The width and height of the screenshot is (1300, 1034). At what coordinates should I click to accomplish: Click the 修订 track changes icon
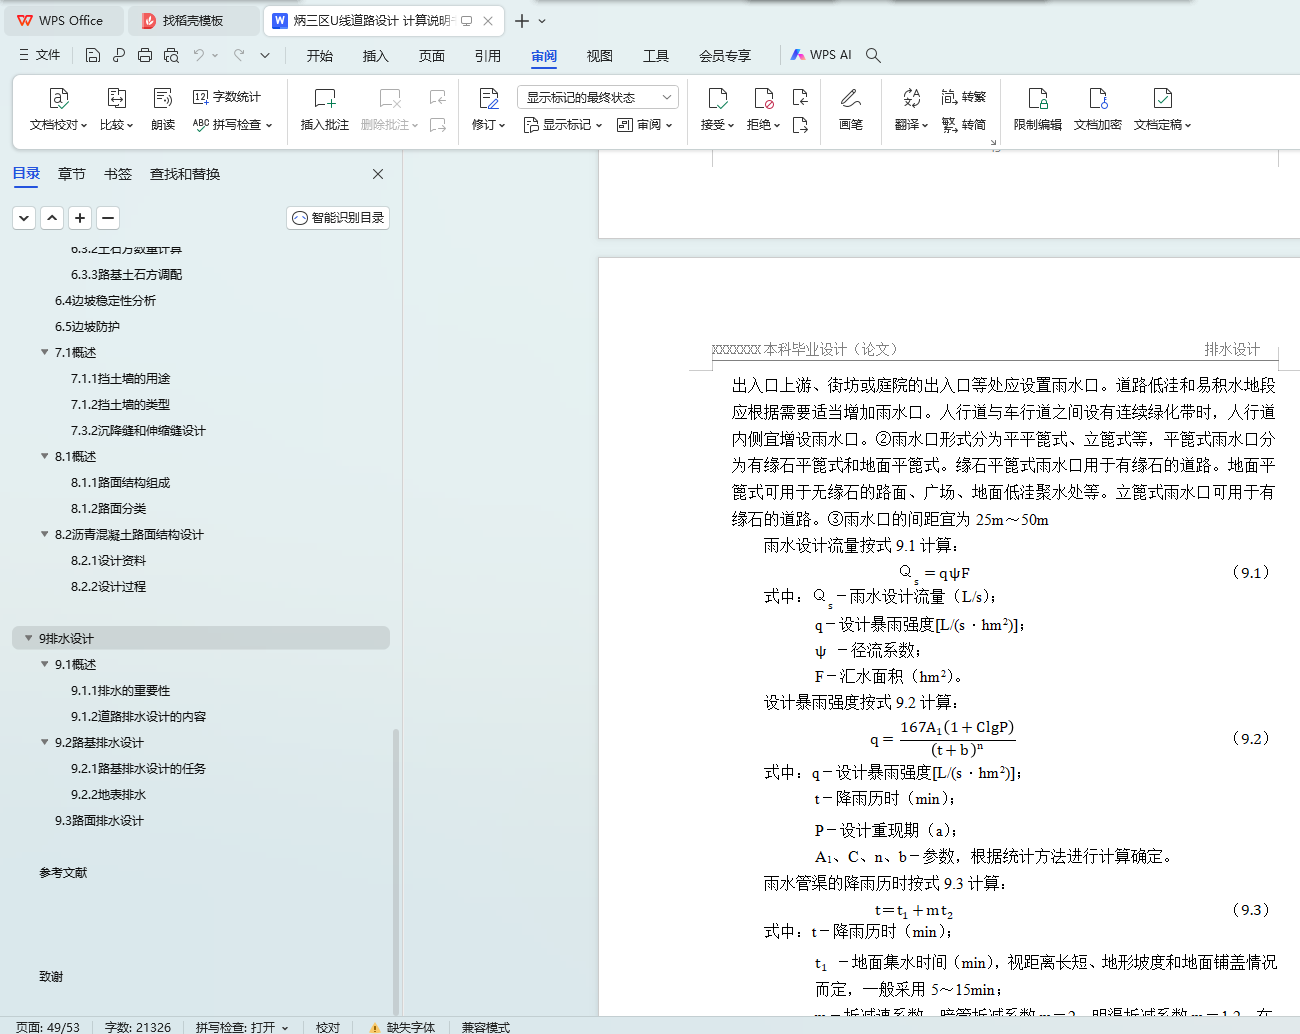[x=489, y=98]
